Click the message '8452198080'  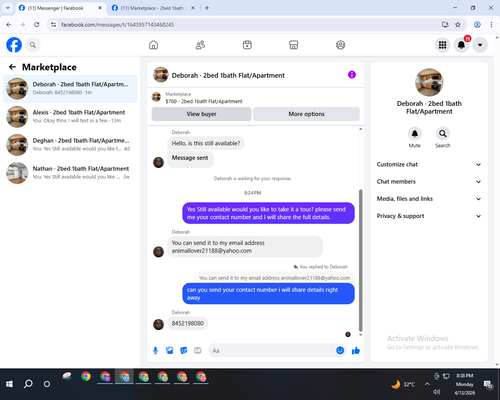click(188, 323)
